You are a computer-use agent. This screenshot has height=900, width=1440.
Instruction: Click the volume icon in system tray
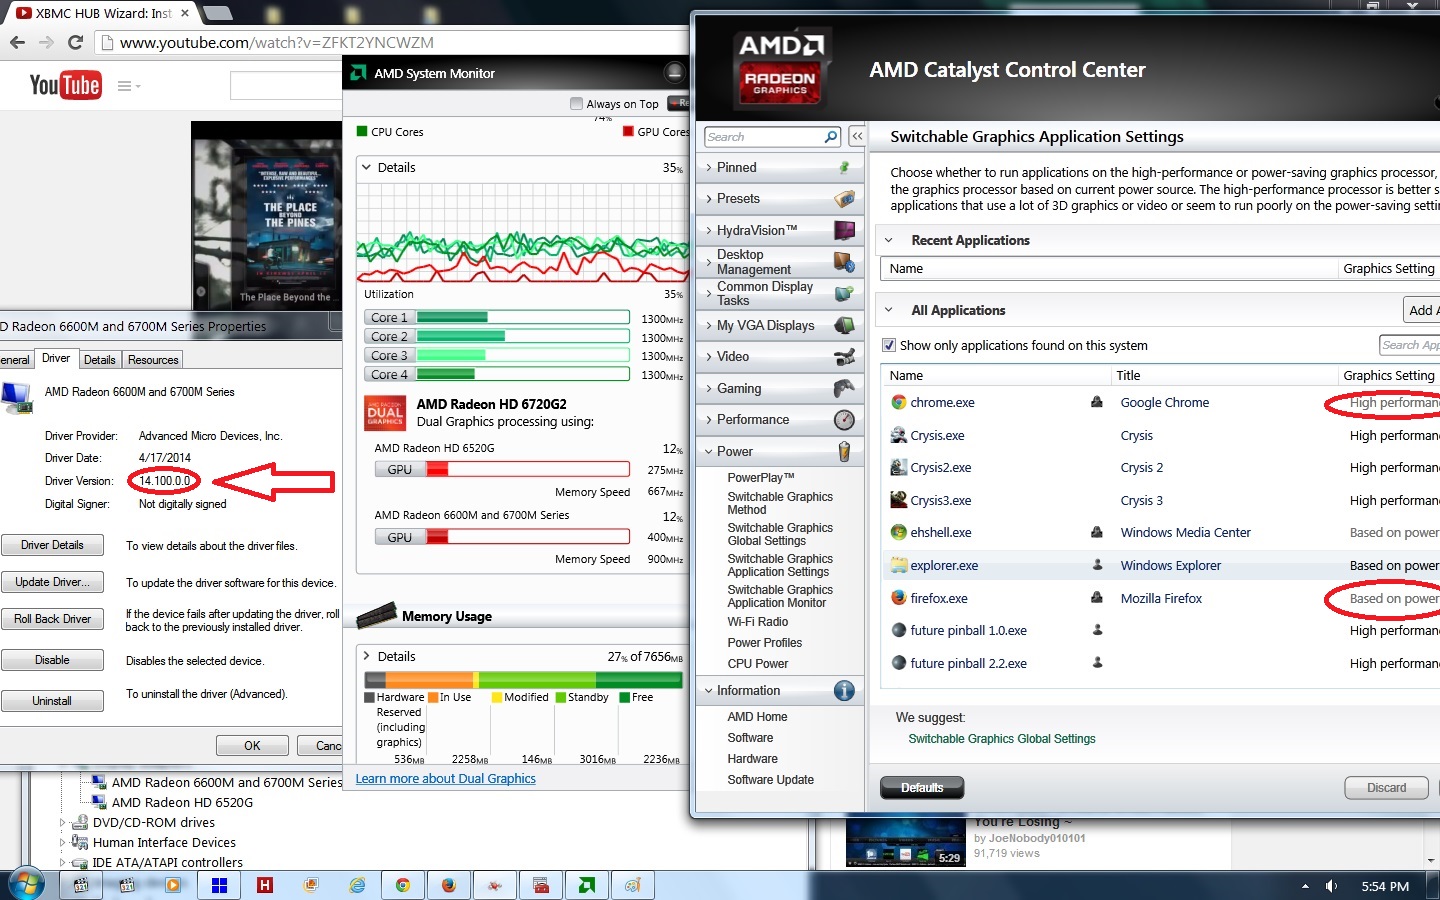(1331, 886)
